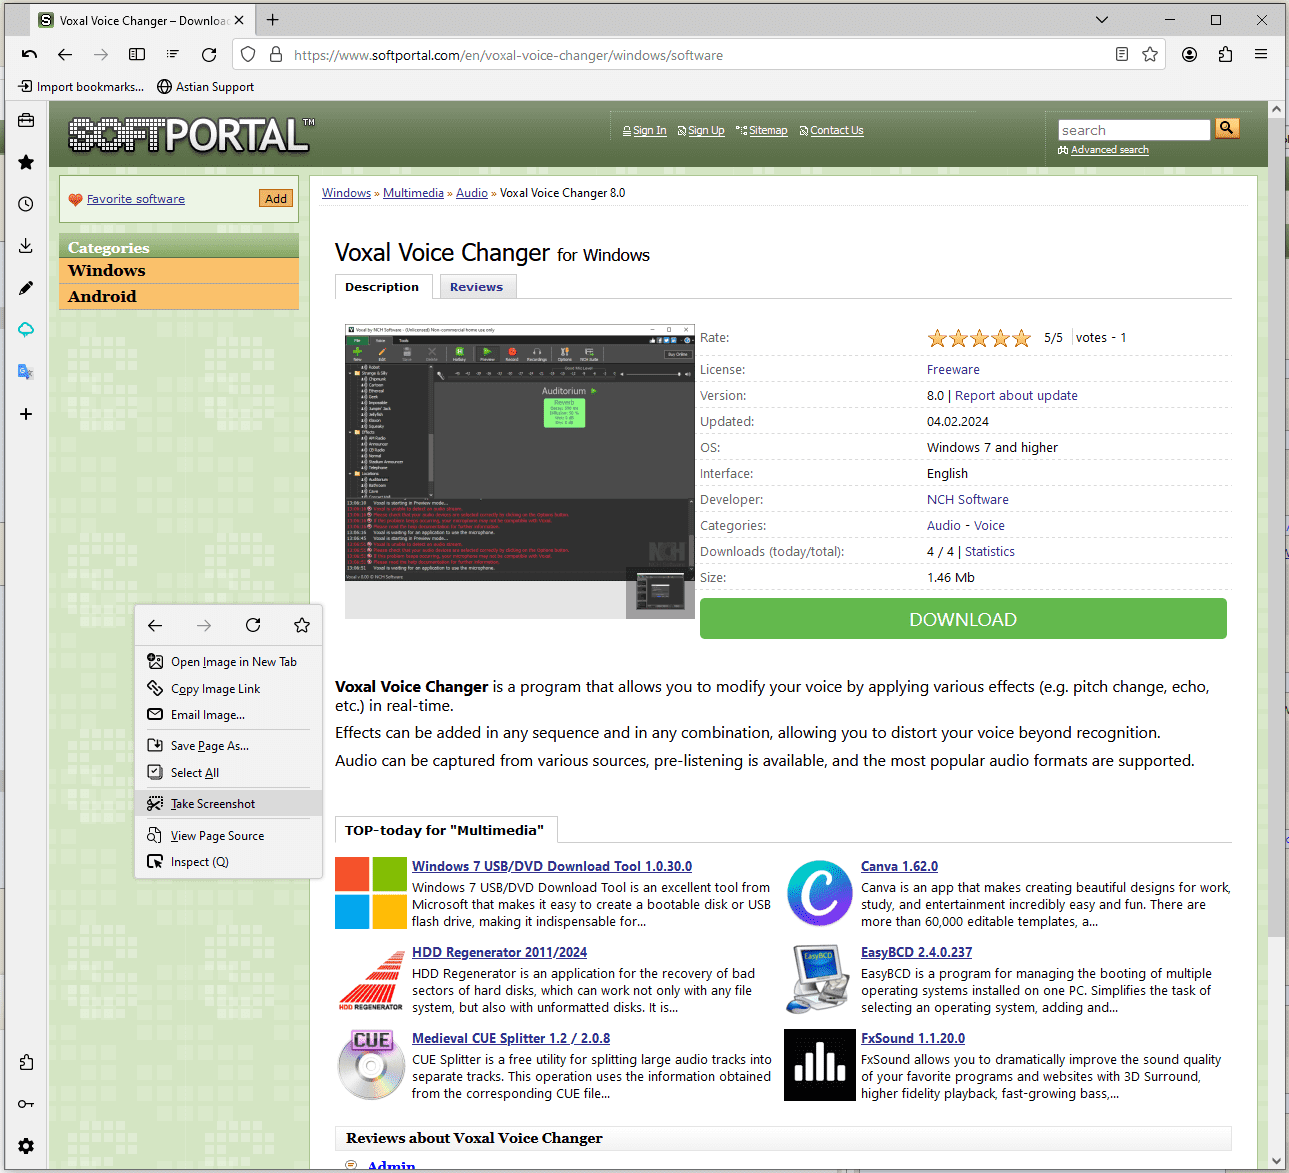
Task: Bookmark this page with the address bar star
Action: tap(1150, 55)
